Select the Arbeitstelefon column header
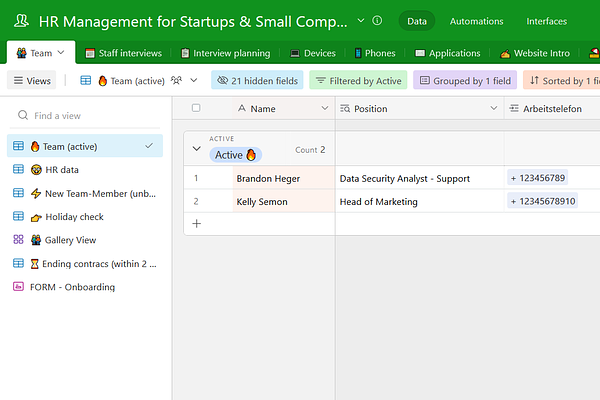 tap(552, 109)
